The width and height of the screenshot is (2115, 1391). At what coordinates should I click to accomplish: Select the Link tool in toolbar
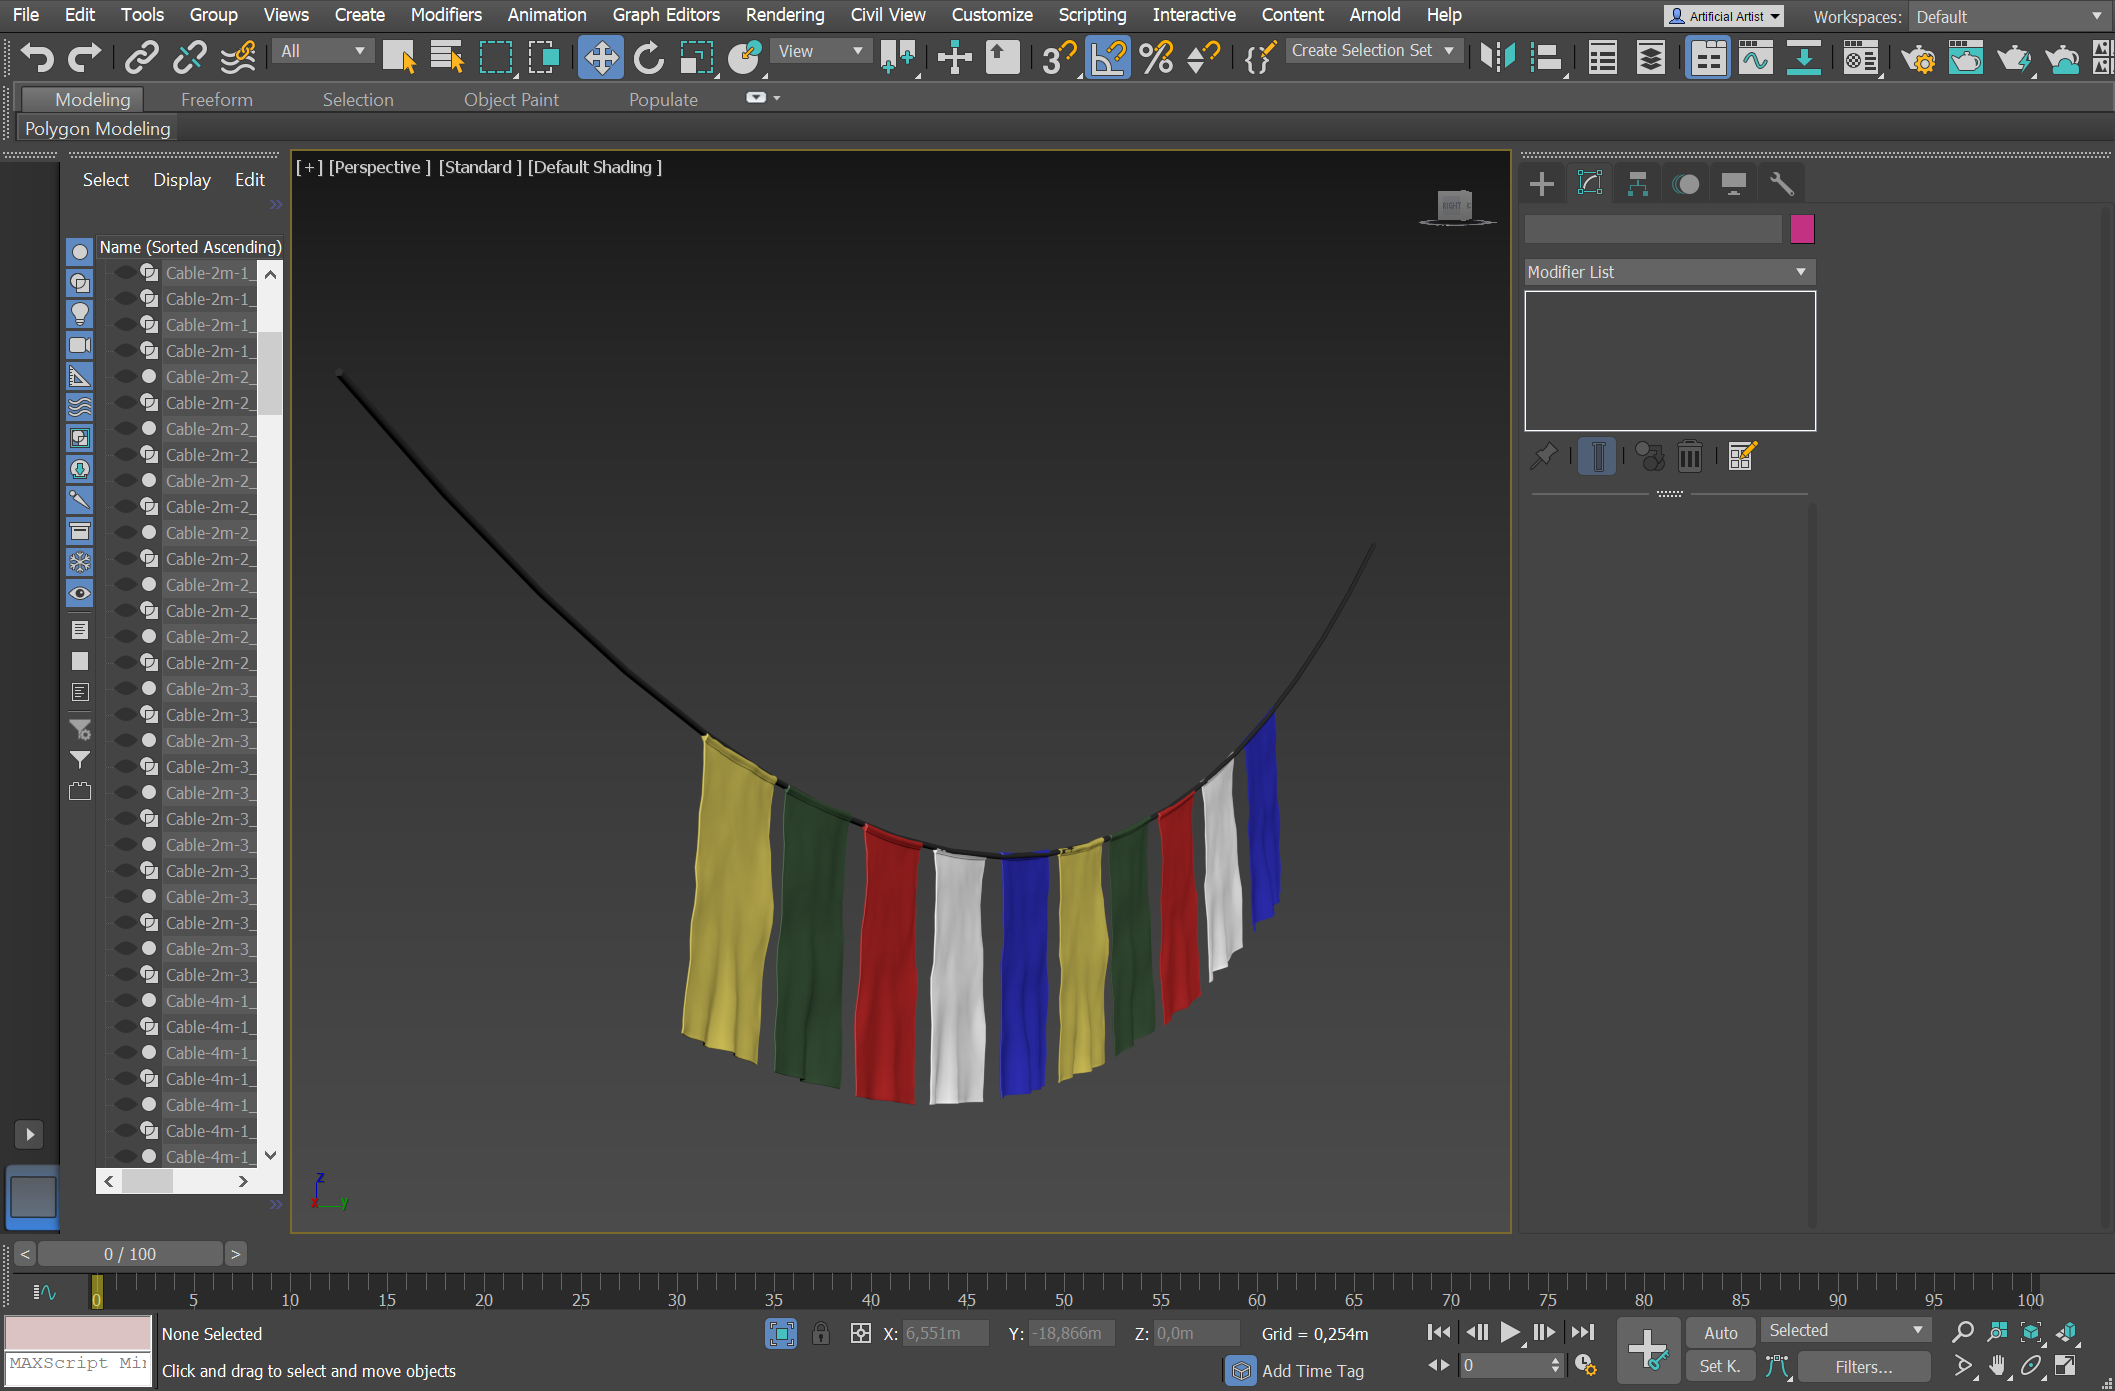click(x=142, y=57)
